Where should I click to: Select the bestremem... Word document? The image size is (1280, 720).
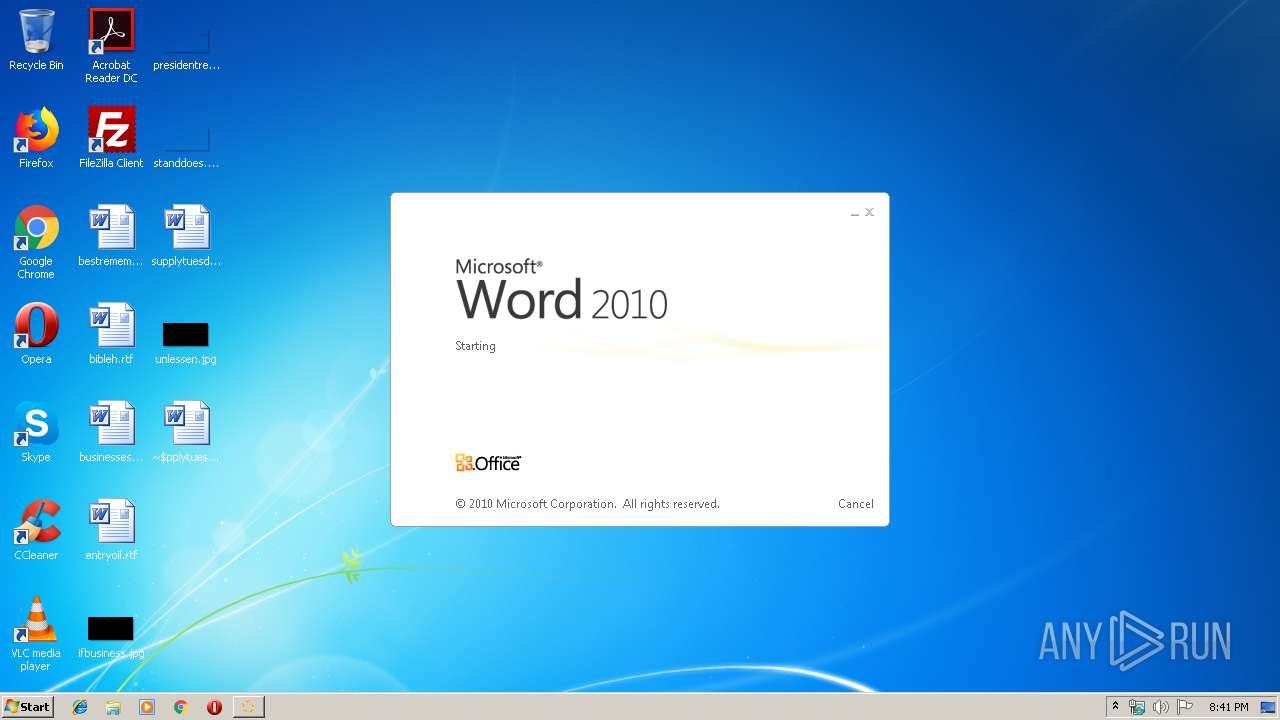[x=111, y=236]
